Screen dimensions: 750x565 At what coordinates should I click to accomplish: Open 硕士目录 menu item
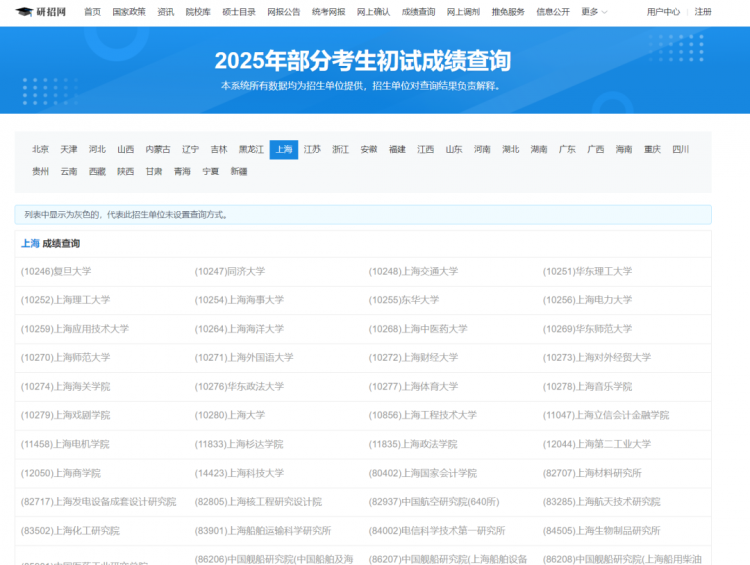[239, 11]
